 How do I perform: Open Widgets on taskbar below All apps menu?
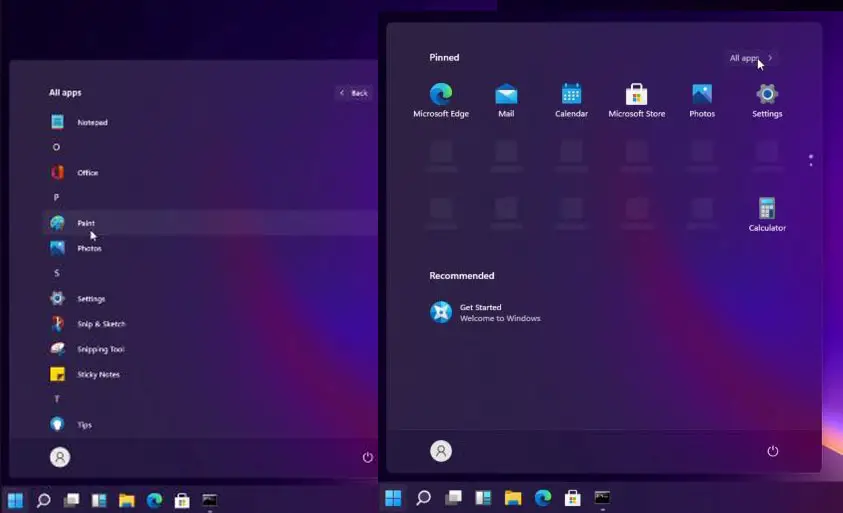coord(99,500)
